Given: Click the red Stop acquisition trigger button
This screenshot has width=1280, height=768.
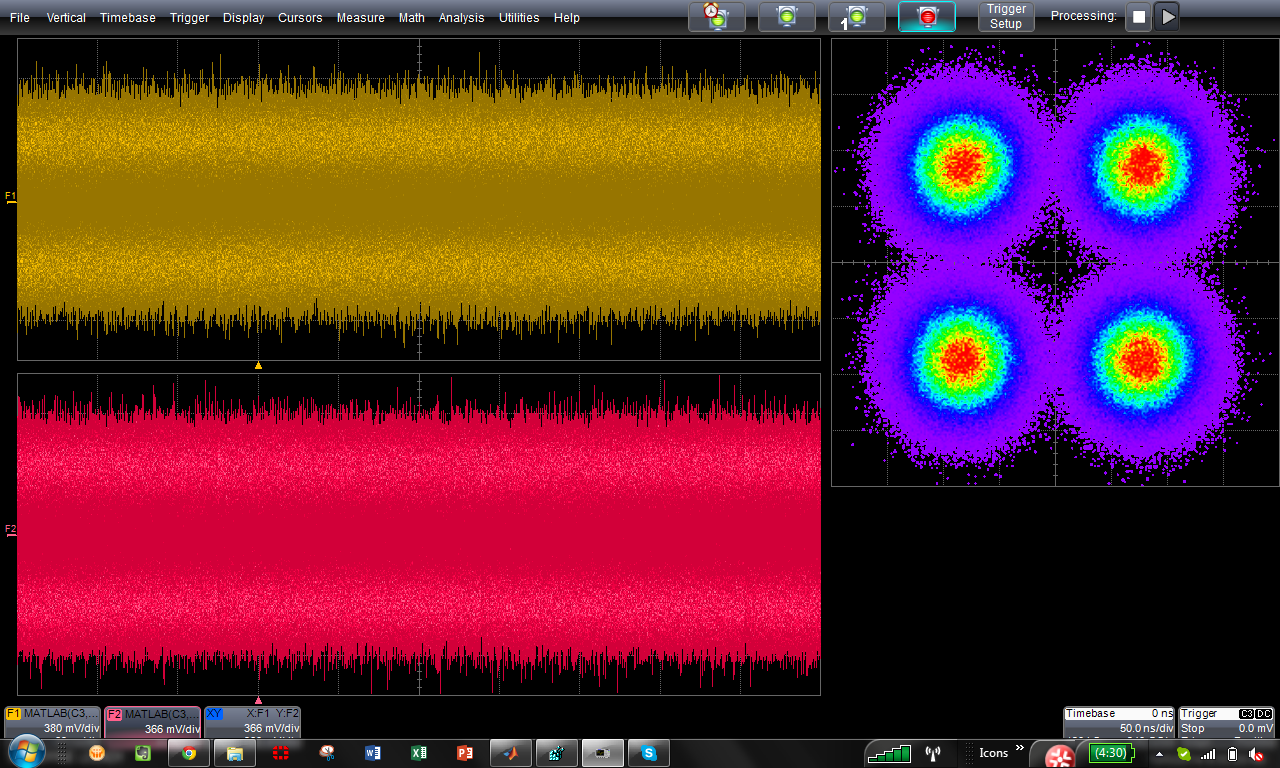Looking at the screenshot, I should point(926,17).
